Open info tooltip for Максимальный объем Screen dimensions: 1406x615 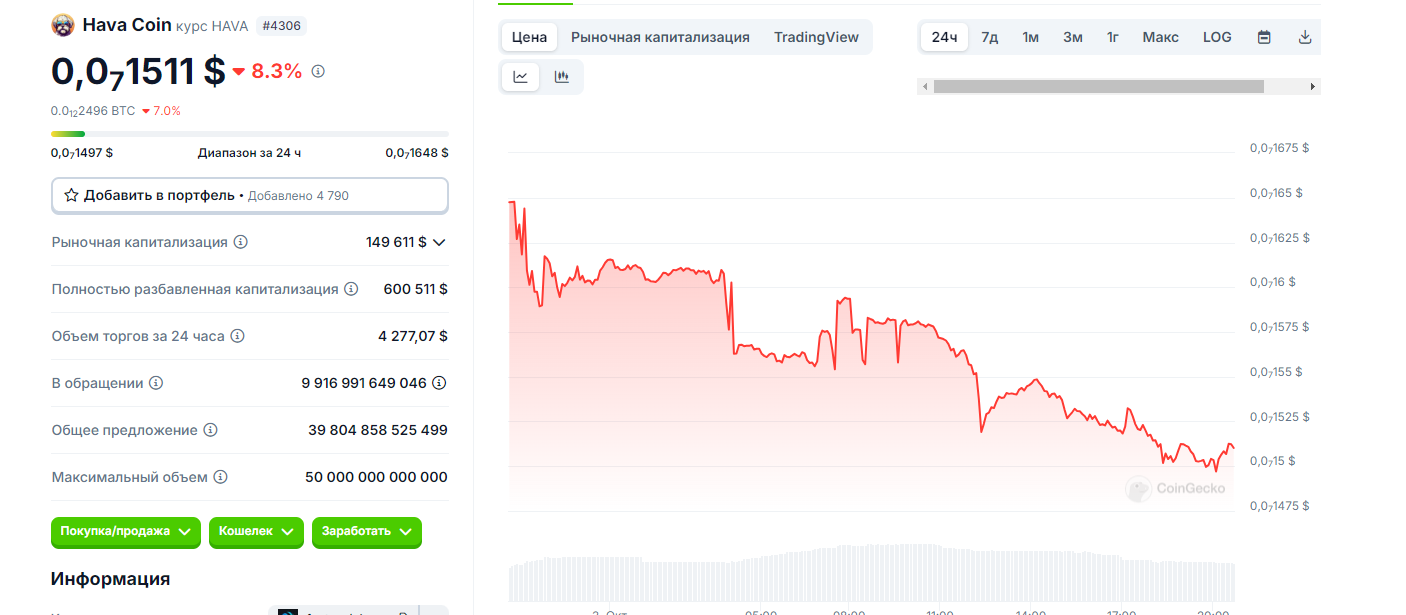220,477
